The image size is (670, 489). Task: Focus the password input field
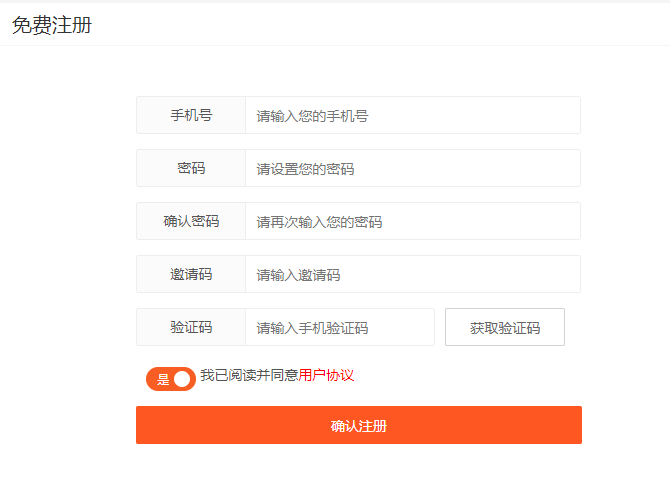pos(412,168)
